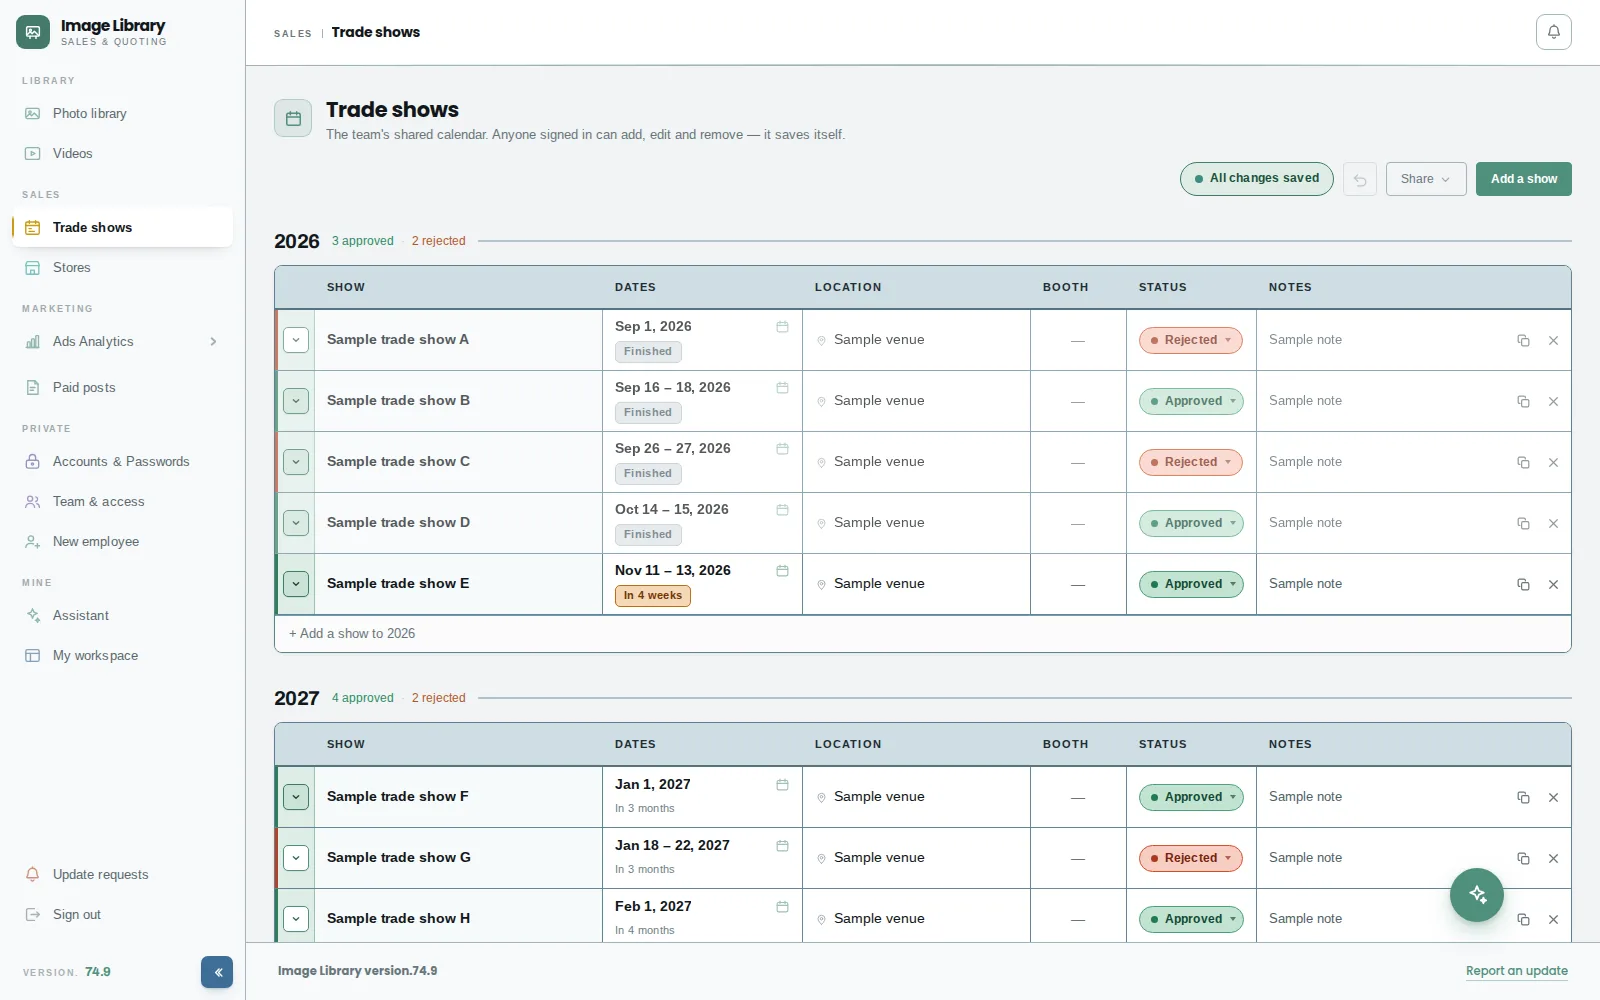The height and width of the screenshot is (1000, 1600).
Task: Open My workspace
Action: (122, 655)
